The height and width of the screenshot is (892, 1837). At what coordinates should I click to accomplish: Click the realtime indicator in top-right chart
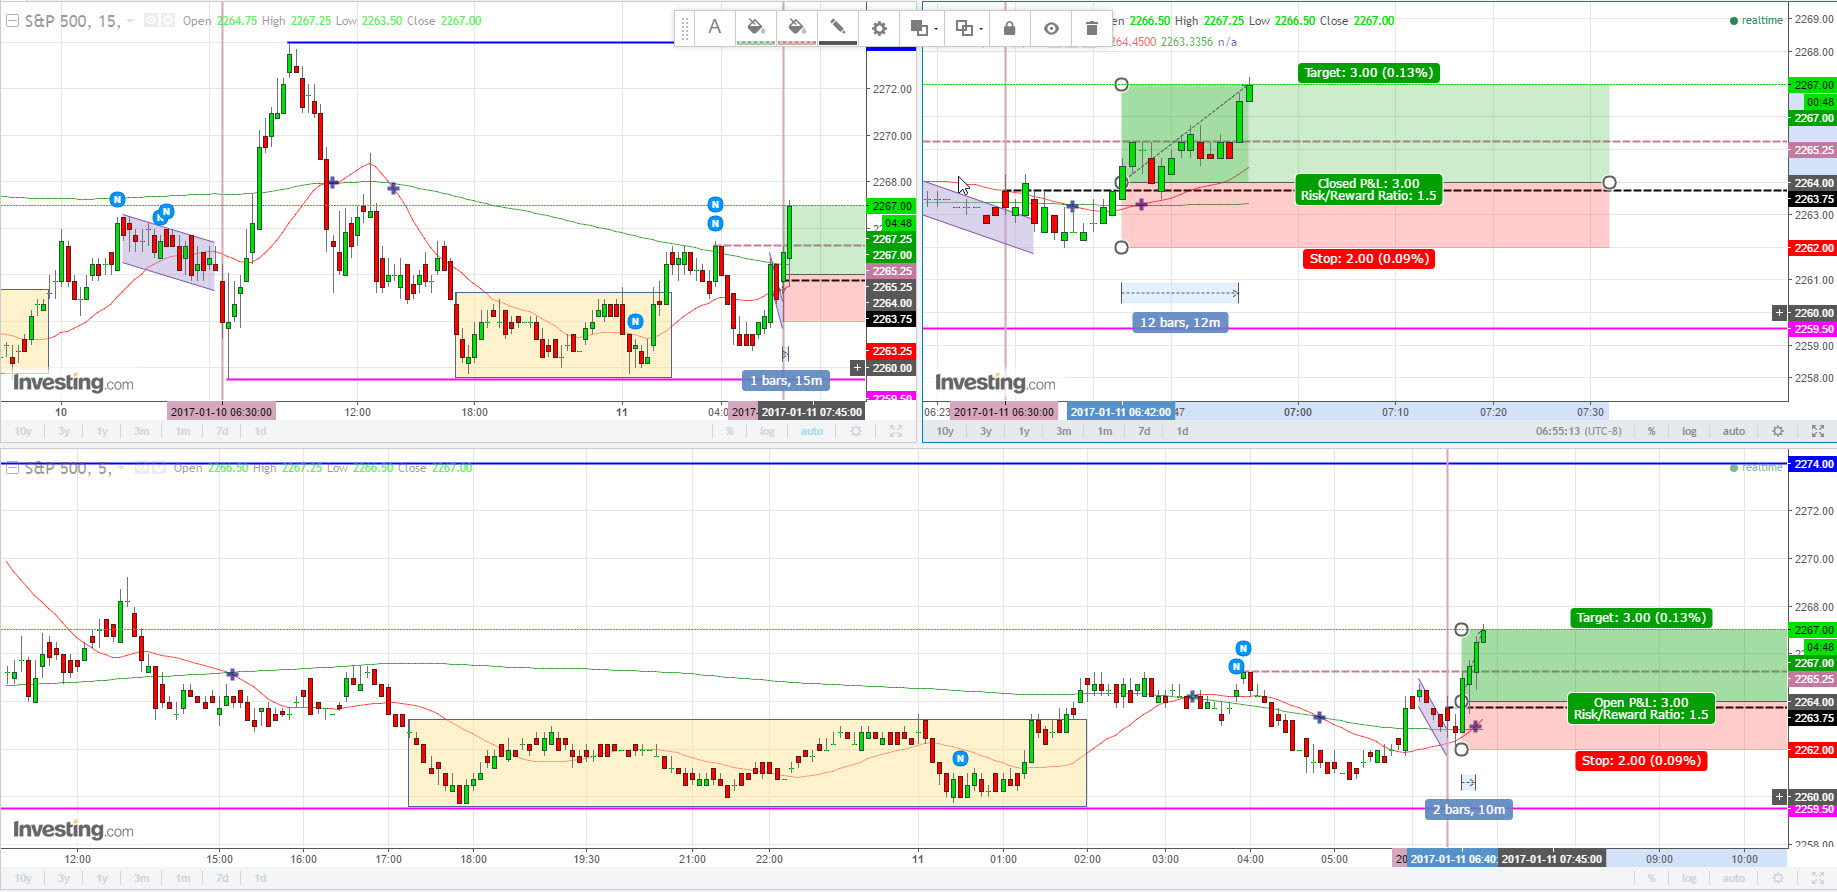point(1756,21)
